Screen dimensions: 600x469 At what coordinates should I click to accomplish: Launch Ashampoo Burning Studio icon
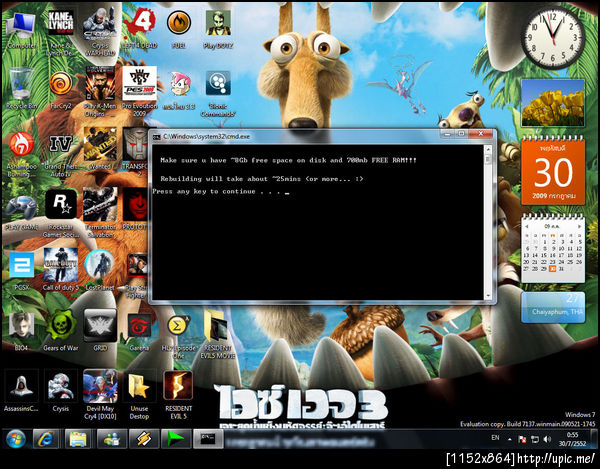pos(21,153)
